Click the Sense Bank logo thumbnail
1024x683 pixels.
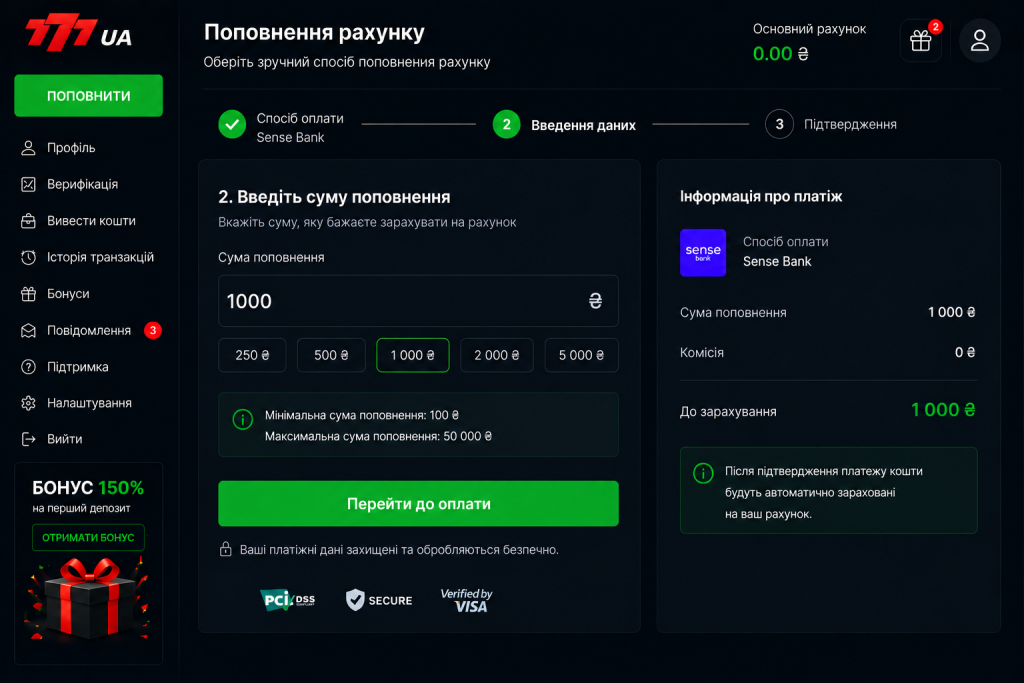(703, 253)
